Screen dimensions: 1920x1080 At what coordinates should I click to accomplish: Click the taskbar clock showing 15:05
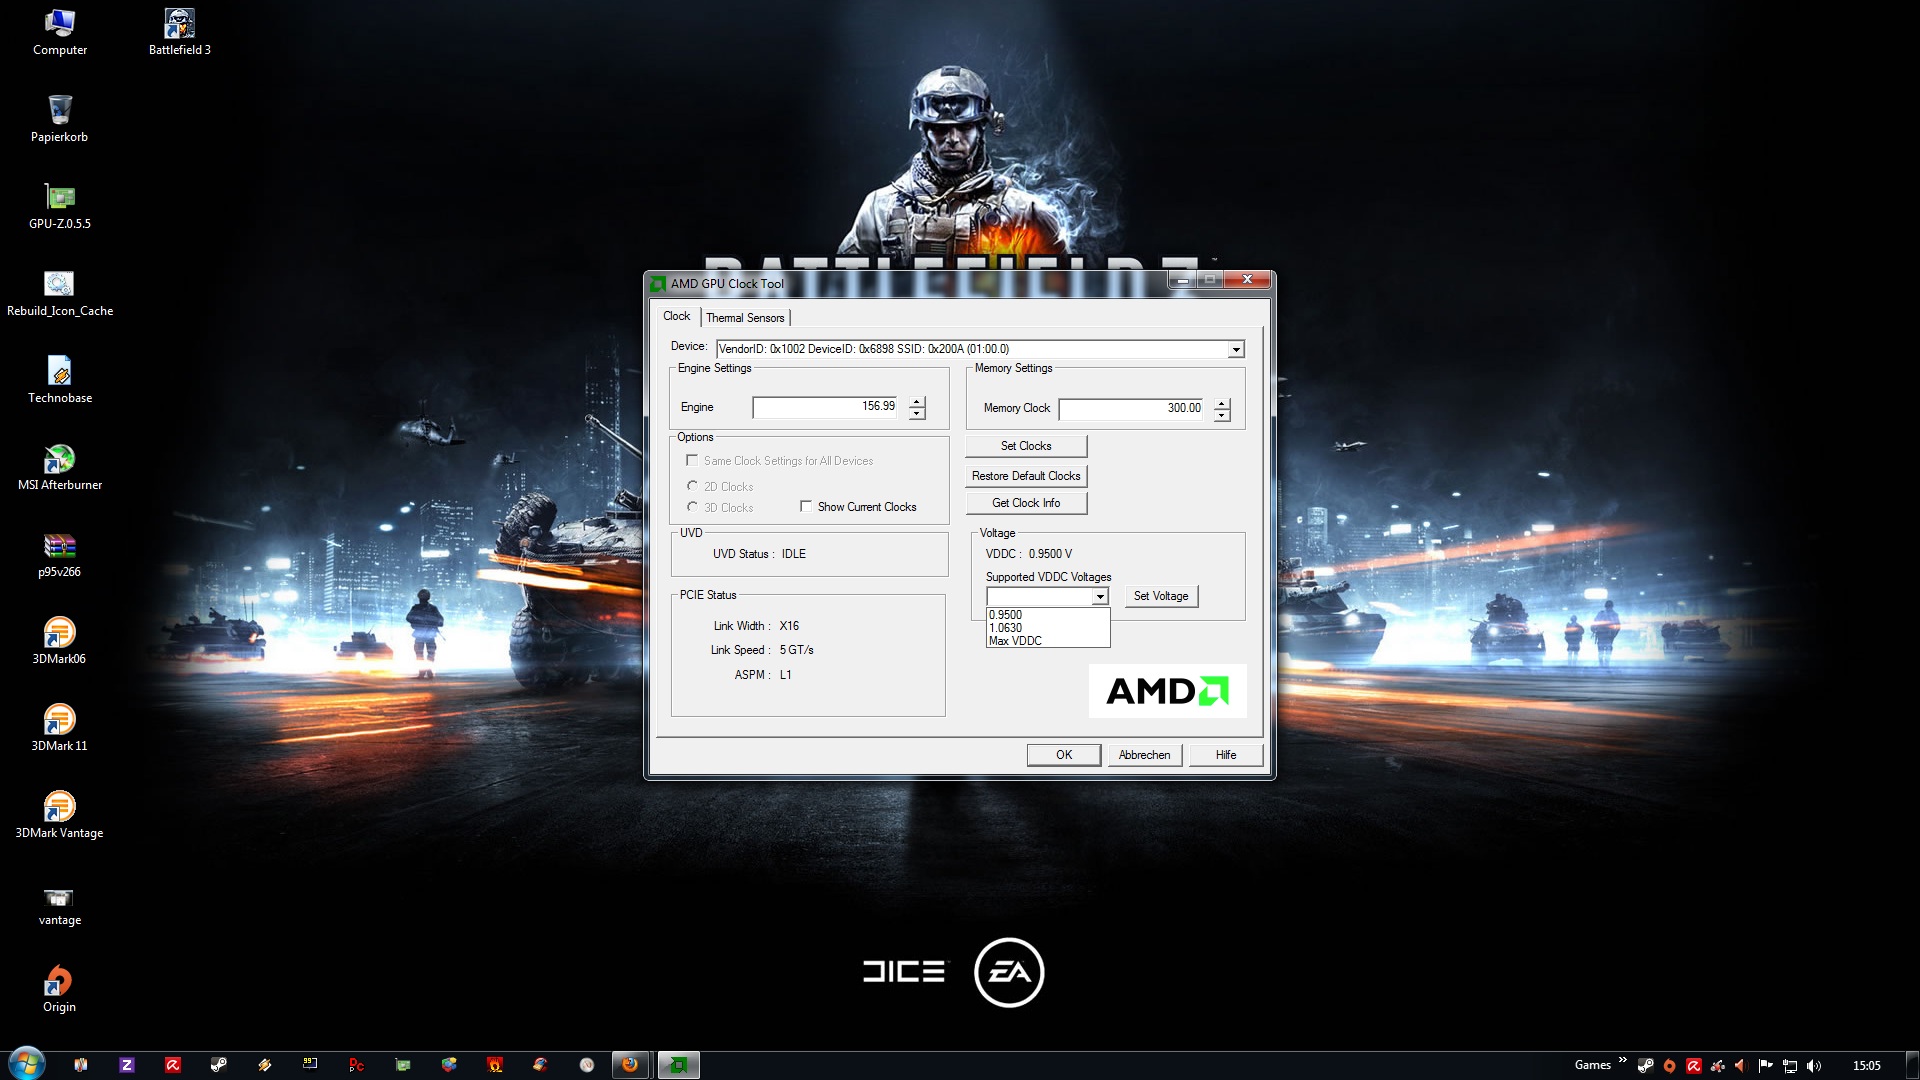pos(1867,1066)
